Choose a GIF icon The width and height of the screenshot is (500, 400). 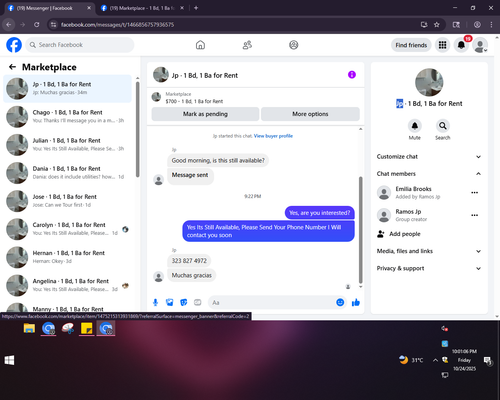[x=198, y=302]
